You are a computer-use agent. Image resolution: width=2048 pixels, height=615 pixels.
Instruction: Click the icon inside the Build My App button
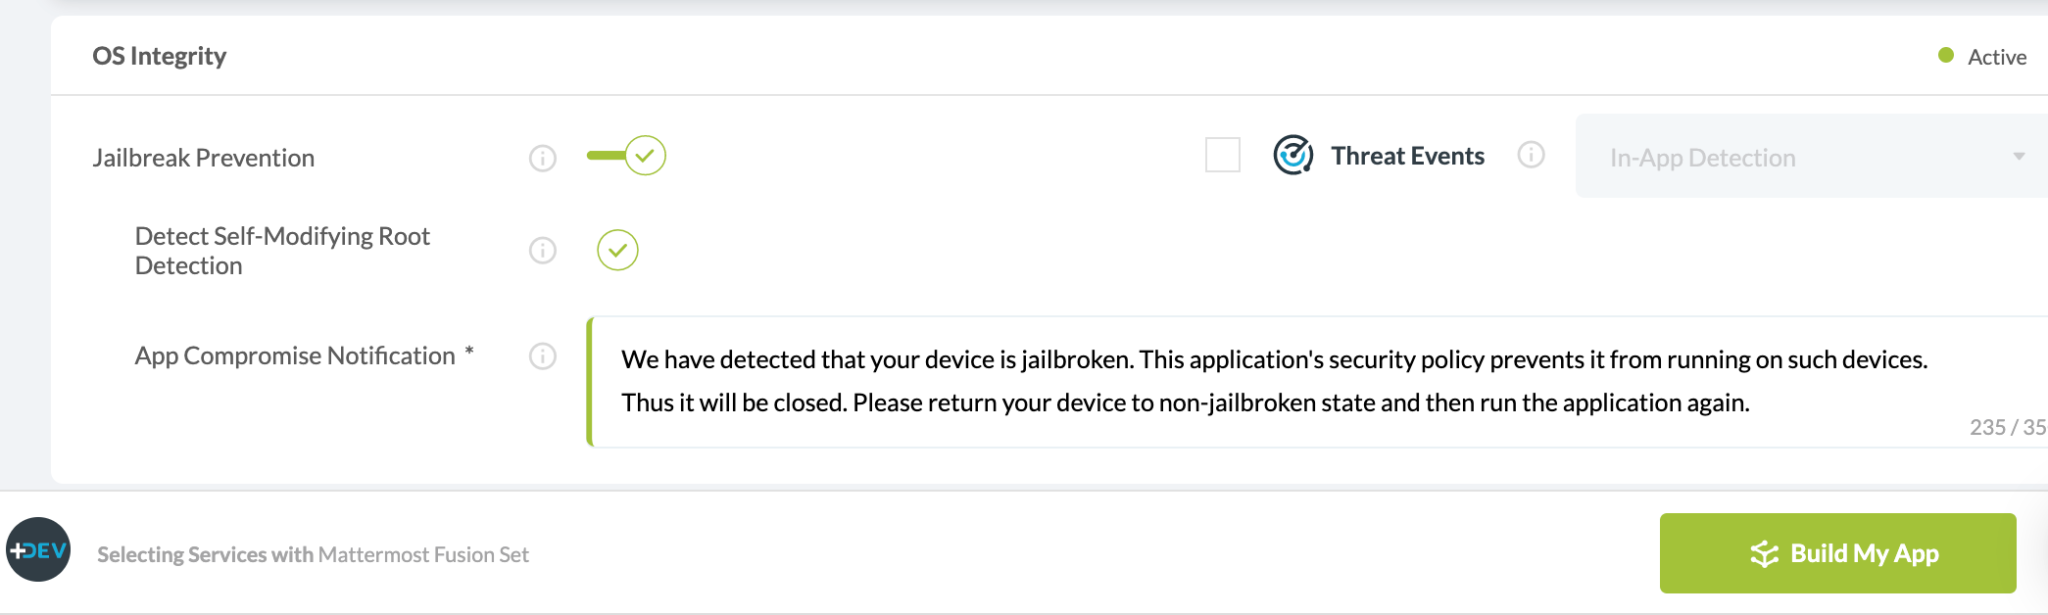pyautogui.click(x=1764, y=553)
